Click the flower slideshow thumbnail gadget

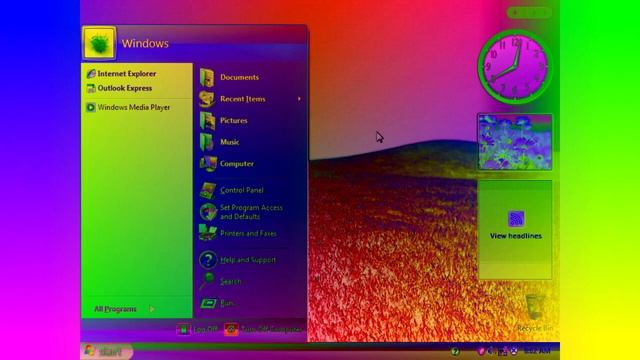(515, 142)
